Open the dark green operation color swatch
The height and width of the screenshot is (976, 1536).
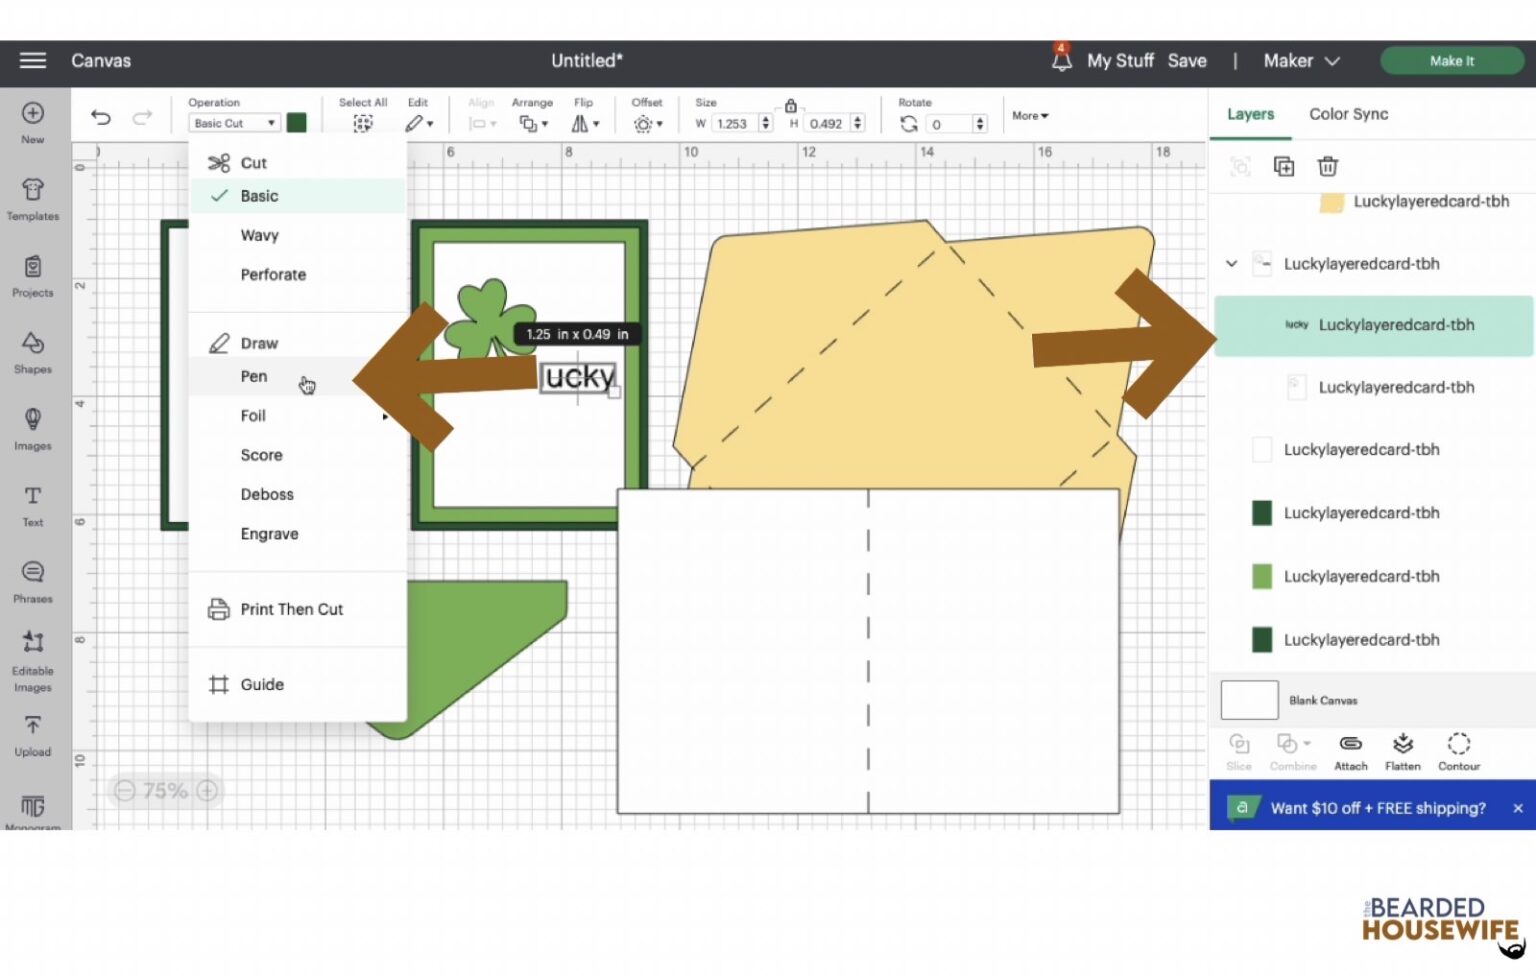tap(297, 123)
